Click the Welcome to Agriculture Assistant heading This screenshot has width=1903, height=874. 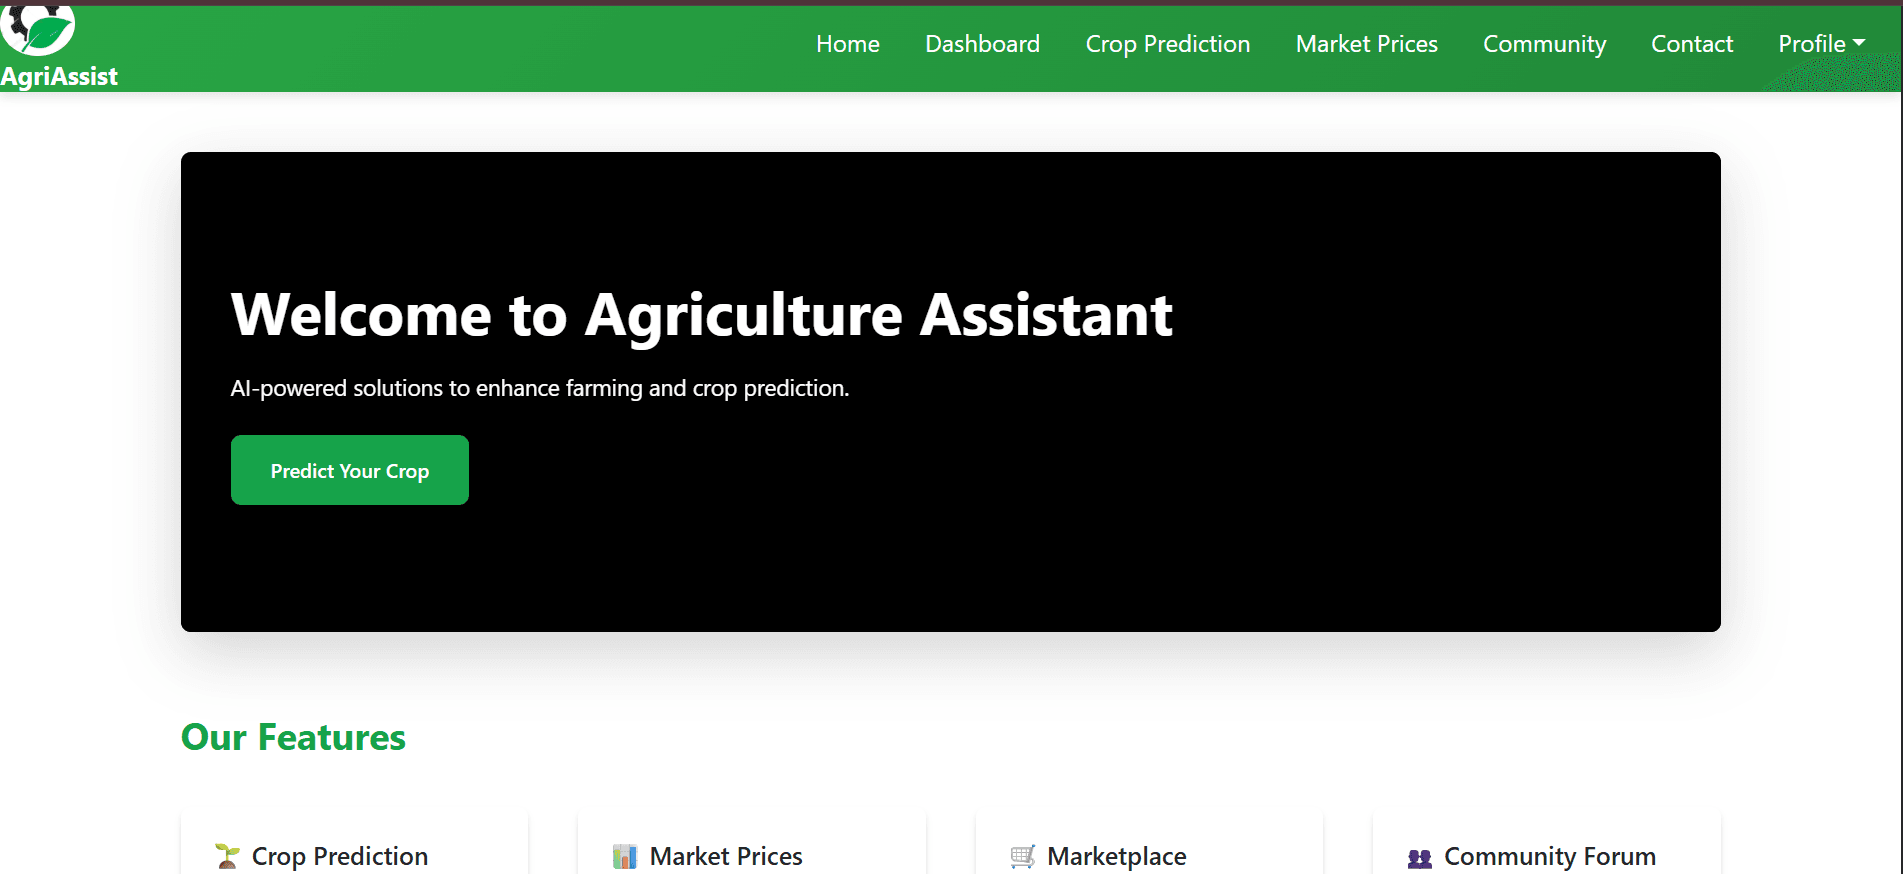701,314
